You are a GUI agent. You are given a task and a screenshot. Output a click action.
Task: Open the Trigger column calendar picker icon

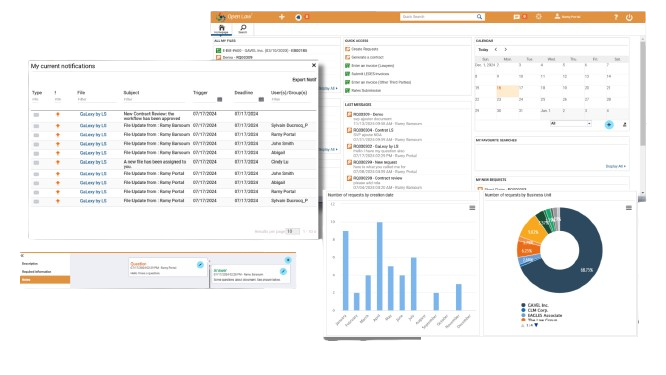(x=220, y=99)
